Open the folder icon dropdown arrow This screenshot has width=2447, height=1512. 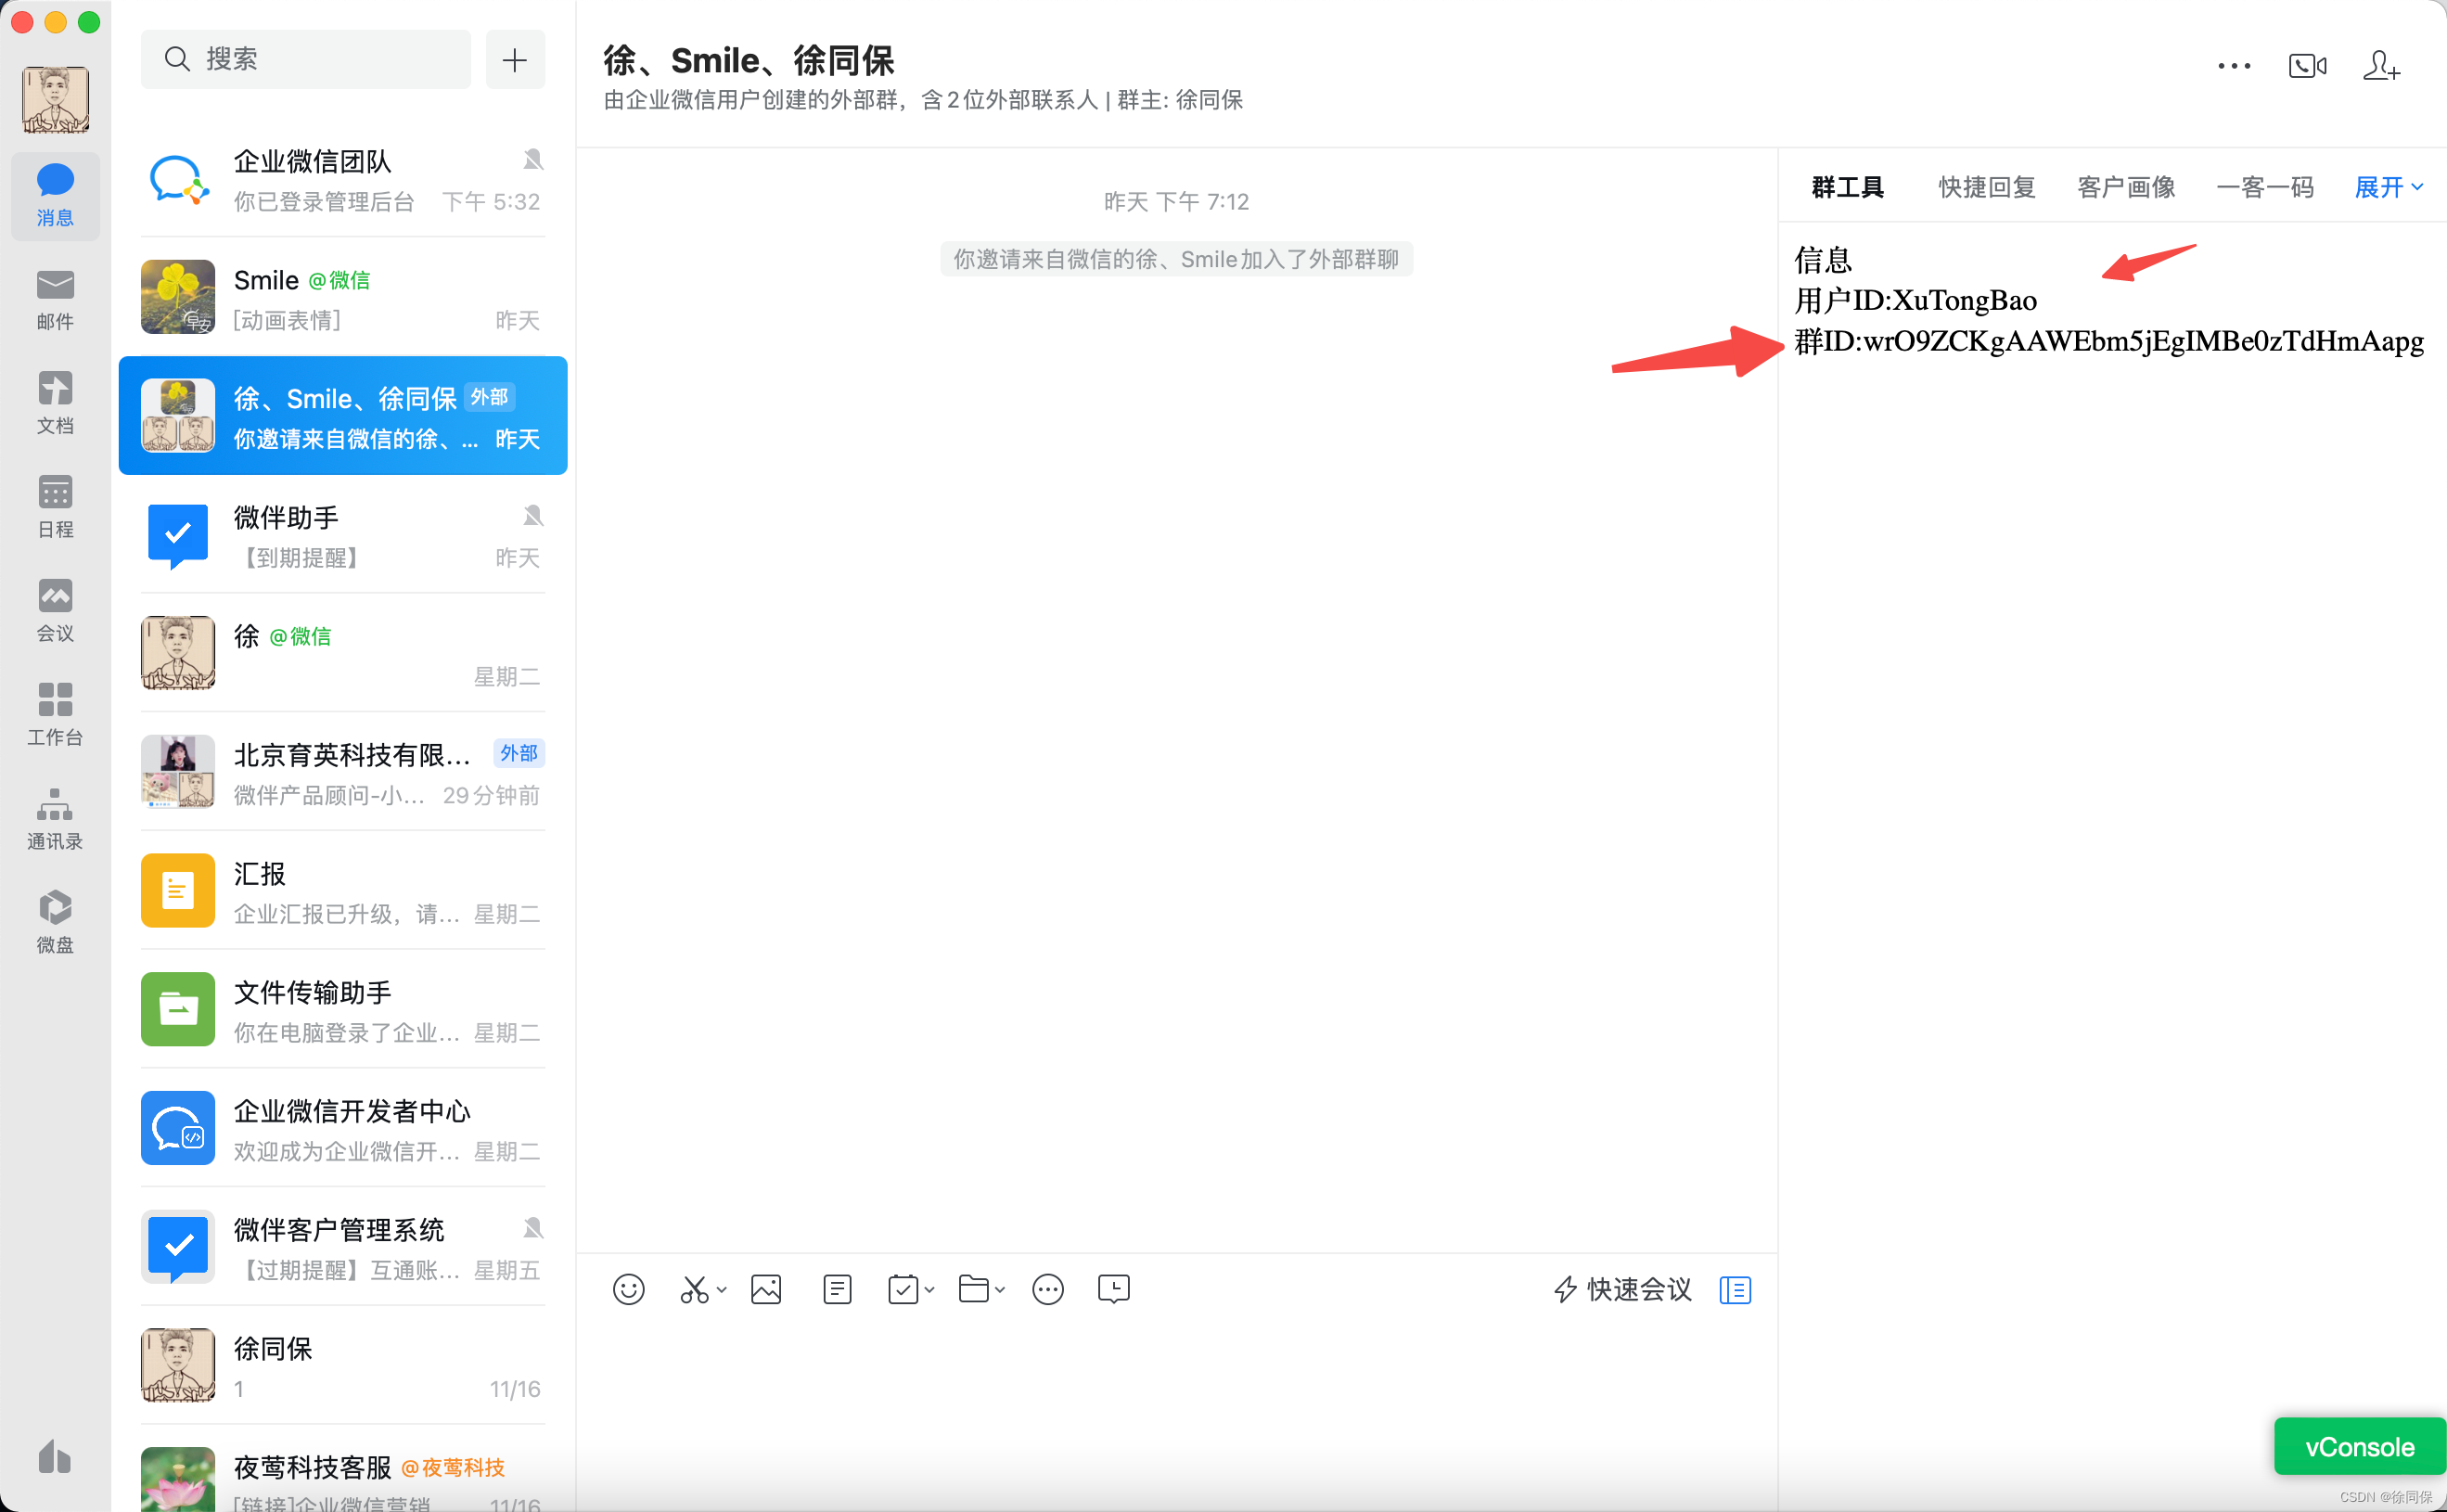click(1000, 1290)
